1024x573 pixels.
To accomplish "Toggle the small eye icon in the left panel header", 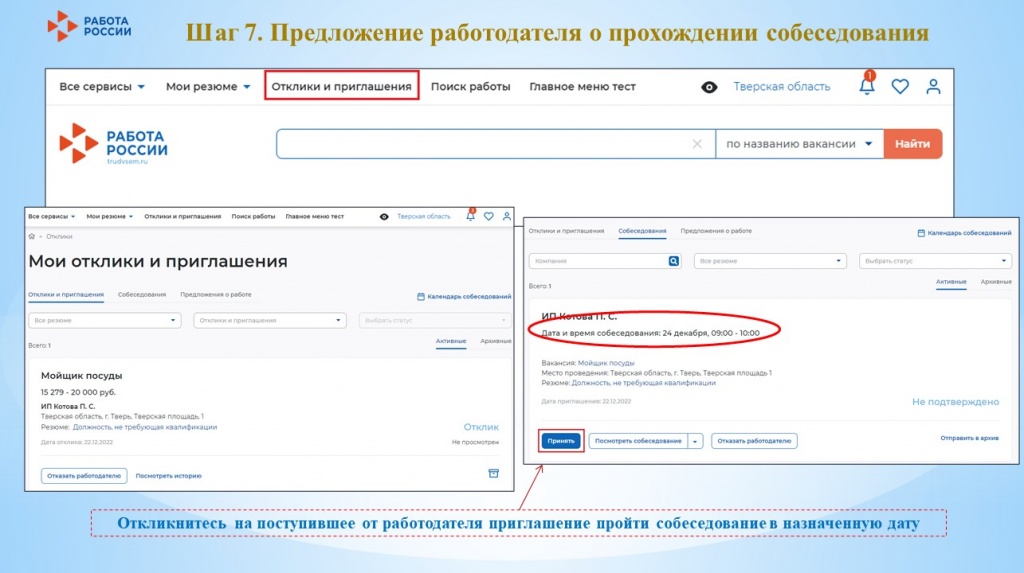I will coord(384,217).
